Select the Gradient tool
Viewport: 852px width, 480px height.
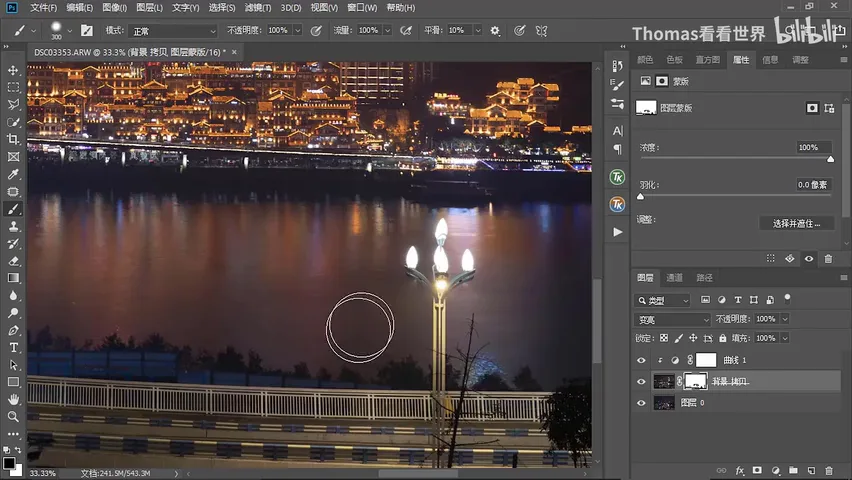(13, 278)
